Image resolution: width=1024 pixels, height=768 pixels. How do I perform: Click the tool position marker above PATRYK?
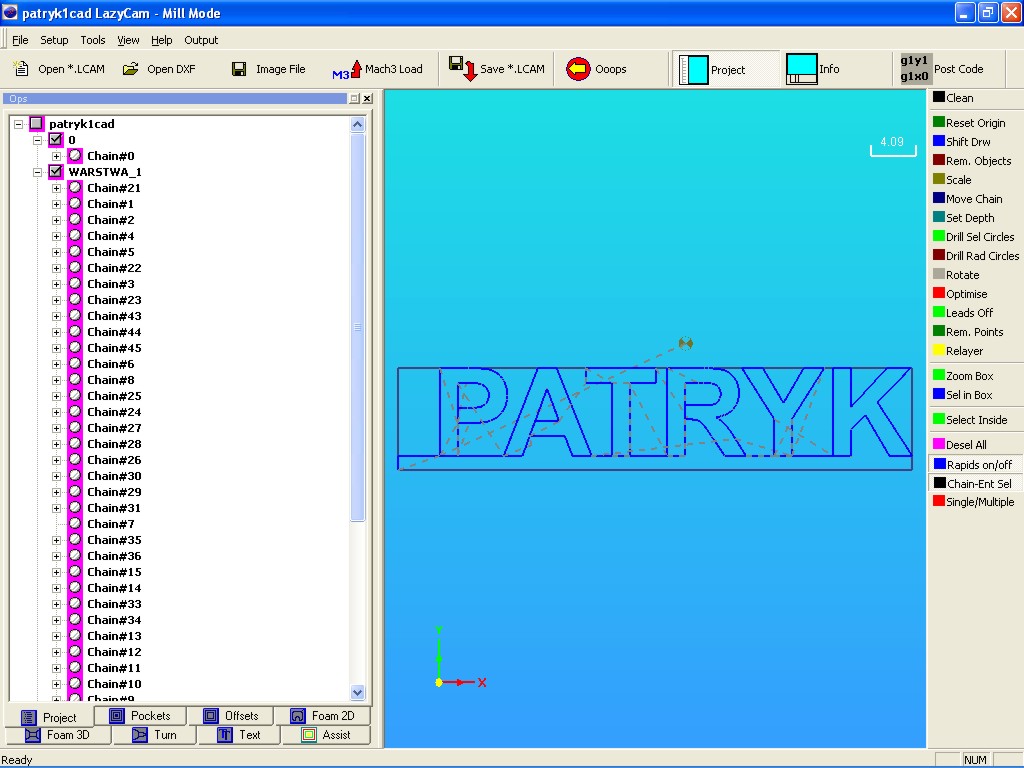pyautogui.click(x=685, y=343)
